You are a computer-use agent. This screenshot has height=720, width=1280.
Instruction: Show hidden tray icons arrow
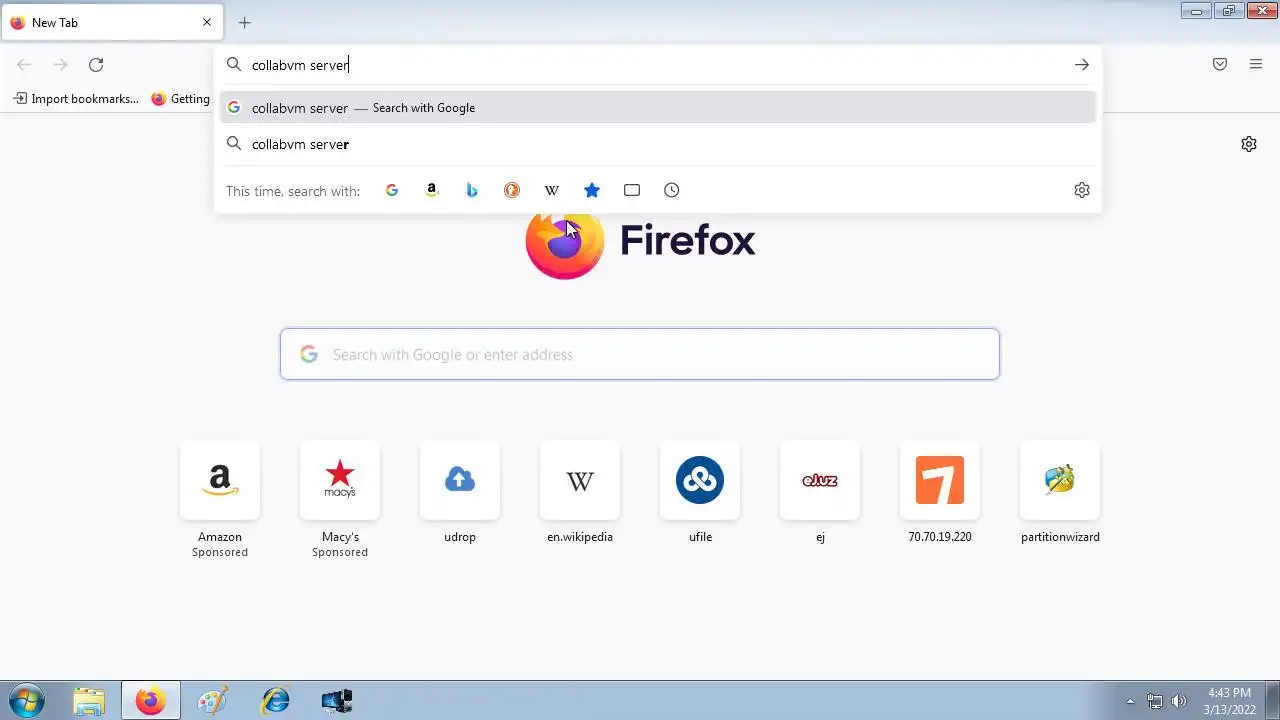pyautogui.click(x=1130, y=701)
